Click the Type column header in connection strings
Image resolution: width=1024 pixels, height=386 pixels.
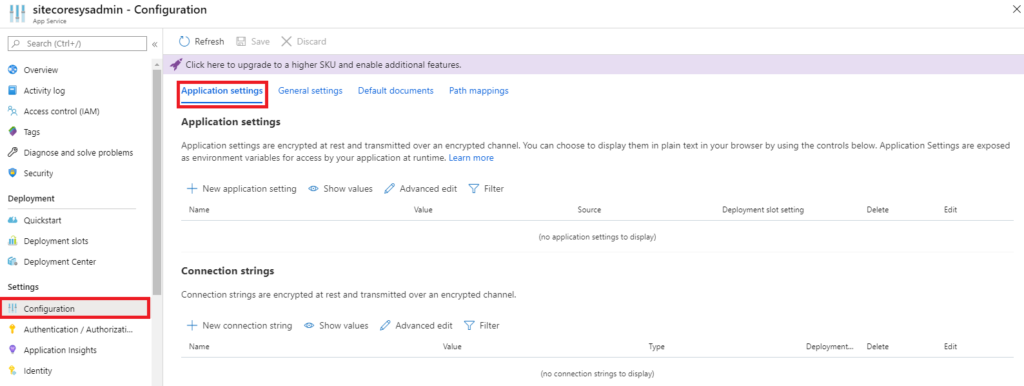pyautogui.click(x=656, y=347)
